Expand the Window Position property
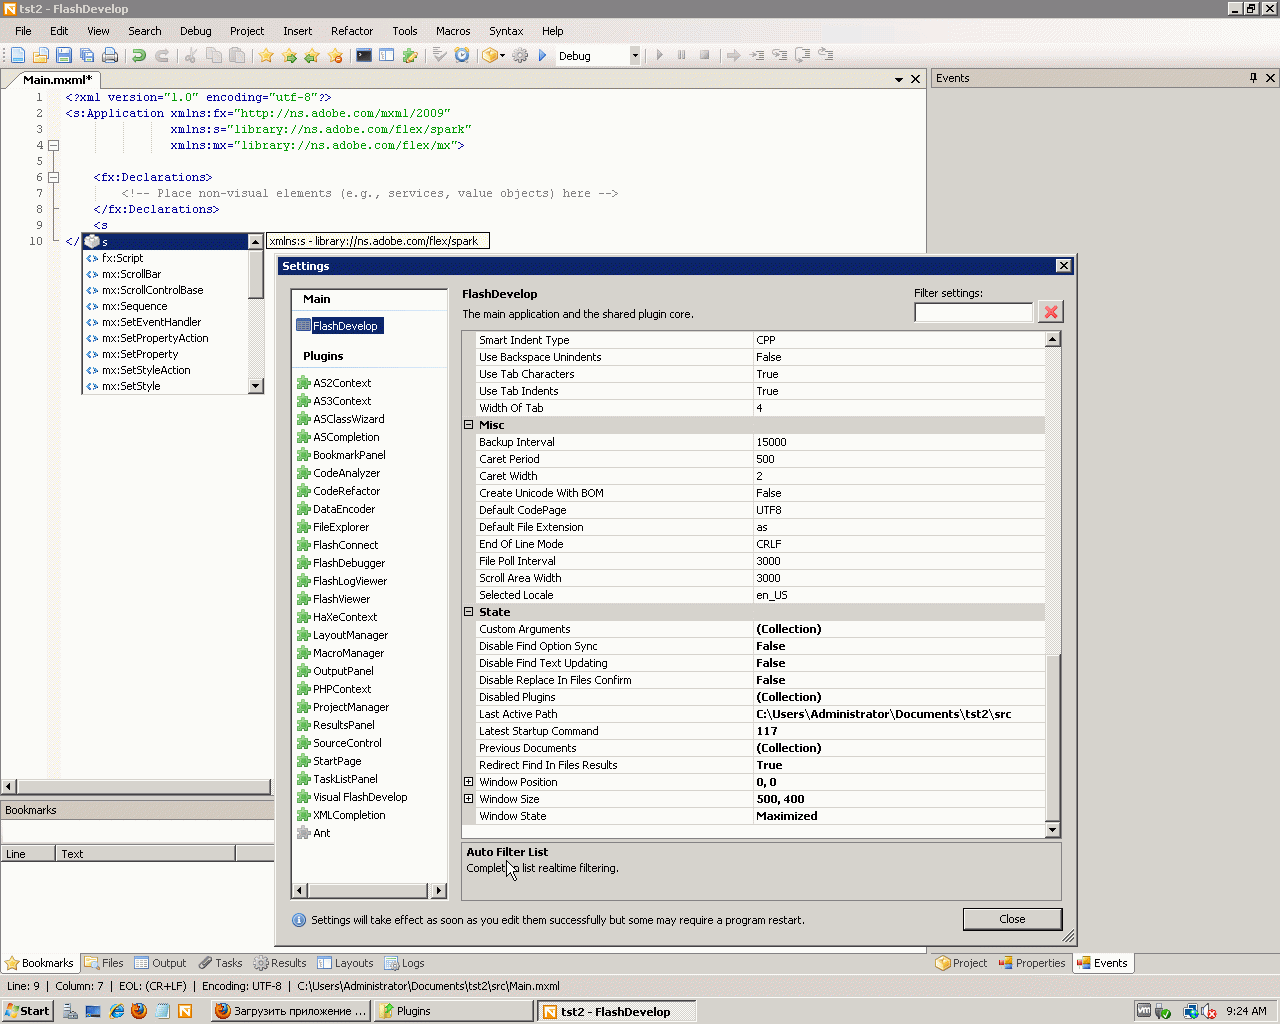The width and height of the screenshot is (1280, 1024). pyautogui.click(x=468, y=782)
